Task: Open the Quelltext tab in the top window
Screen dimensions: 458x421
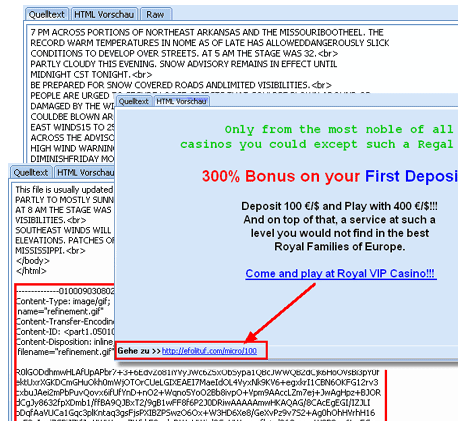Action: point(47,15)
